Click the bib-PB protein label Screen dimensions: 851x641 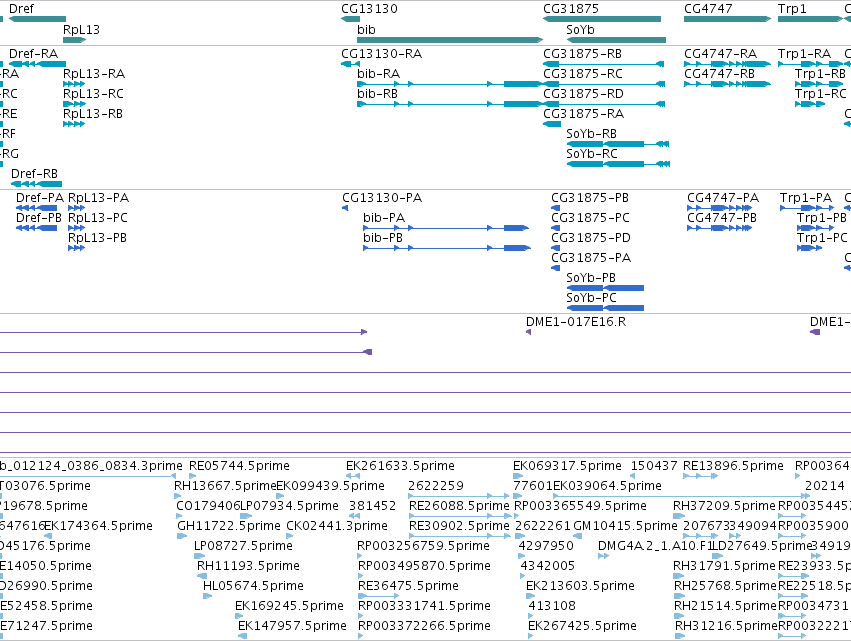pyautogui.click(x=383, y=238)
